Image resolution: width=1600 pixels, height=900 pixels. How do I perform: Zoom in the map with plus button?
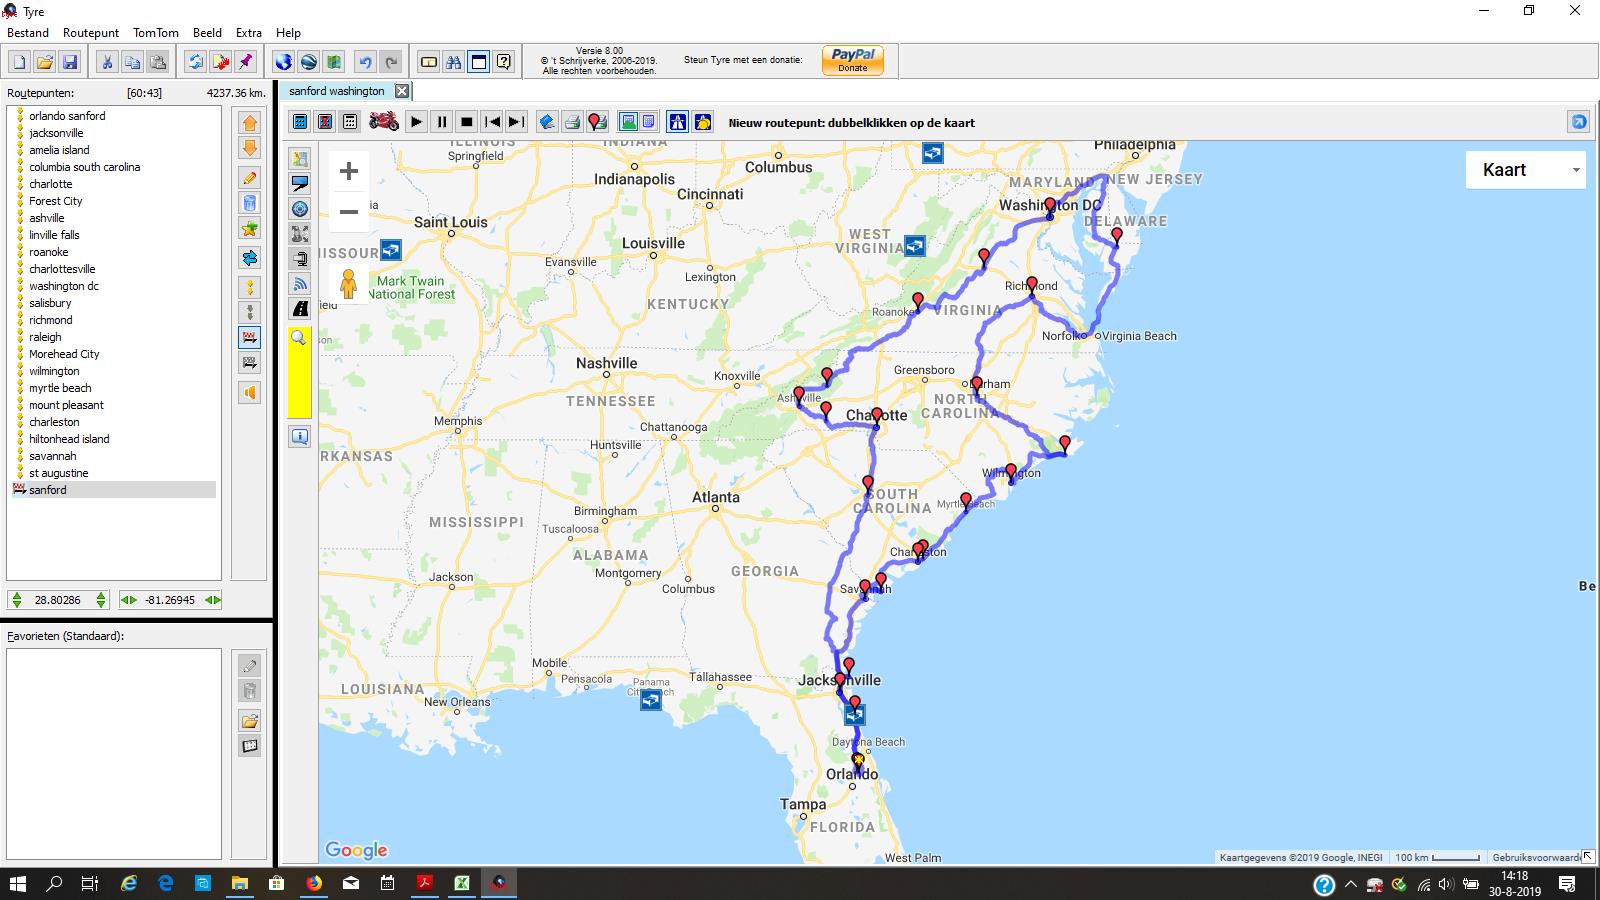[348, 171]
